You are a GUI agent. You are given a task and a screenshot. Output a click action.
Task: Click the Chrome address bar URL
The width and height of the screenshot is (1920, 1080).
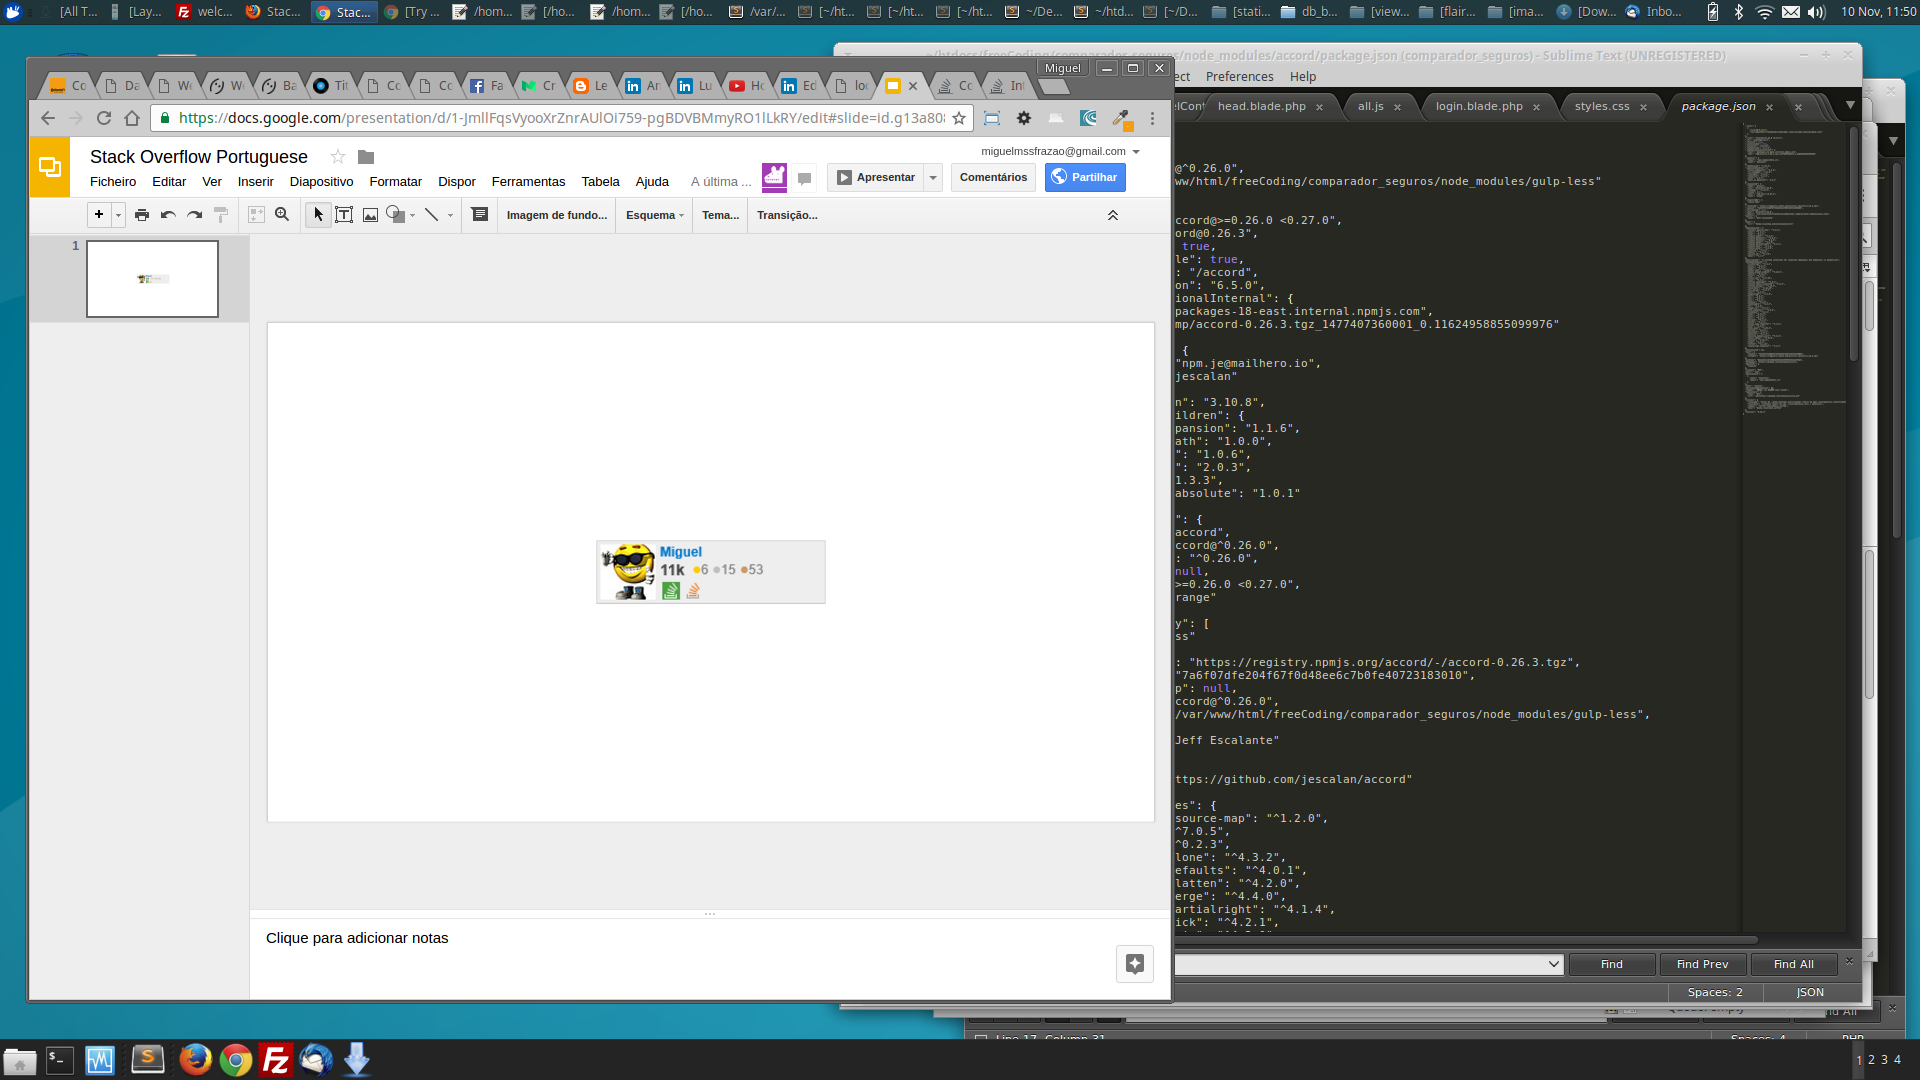point(560,118)
